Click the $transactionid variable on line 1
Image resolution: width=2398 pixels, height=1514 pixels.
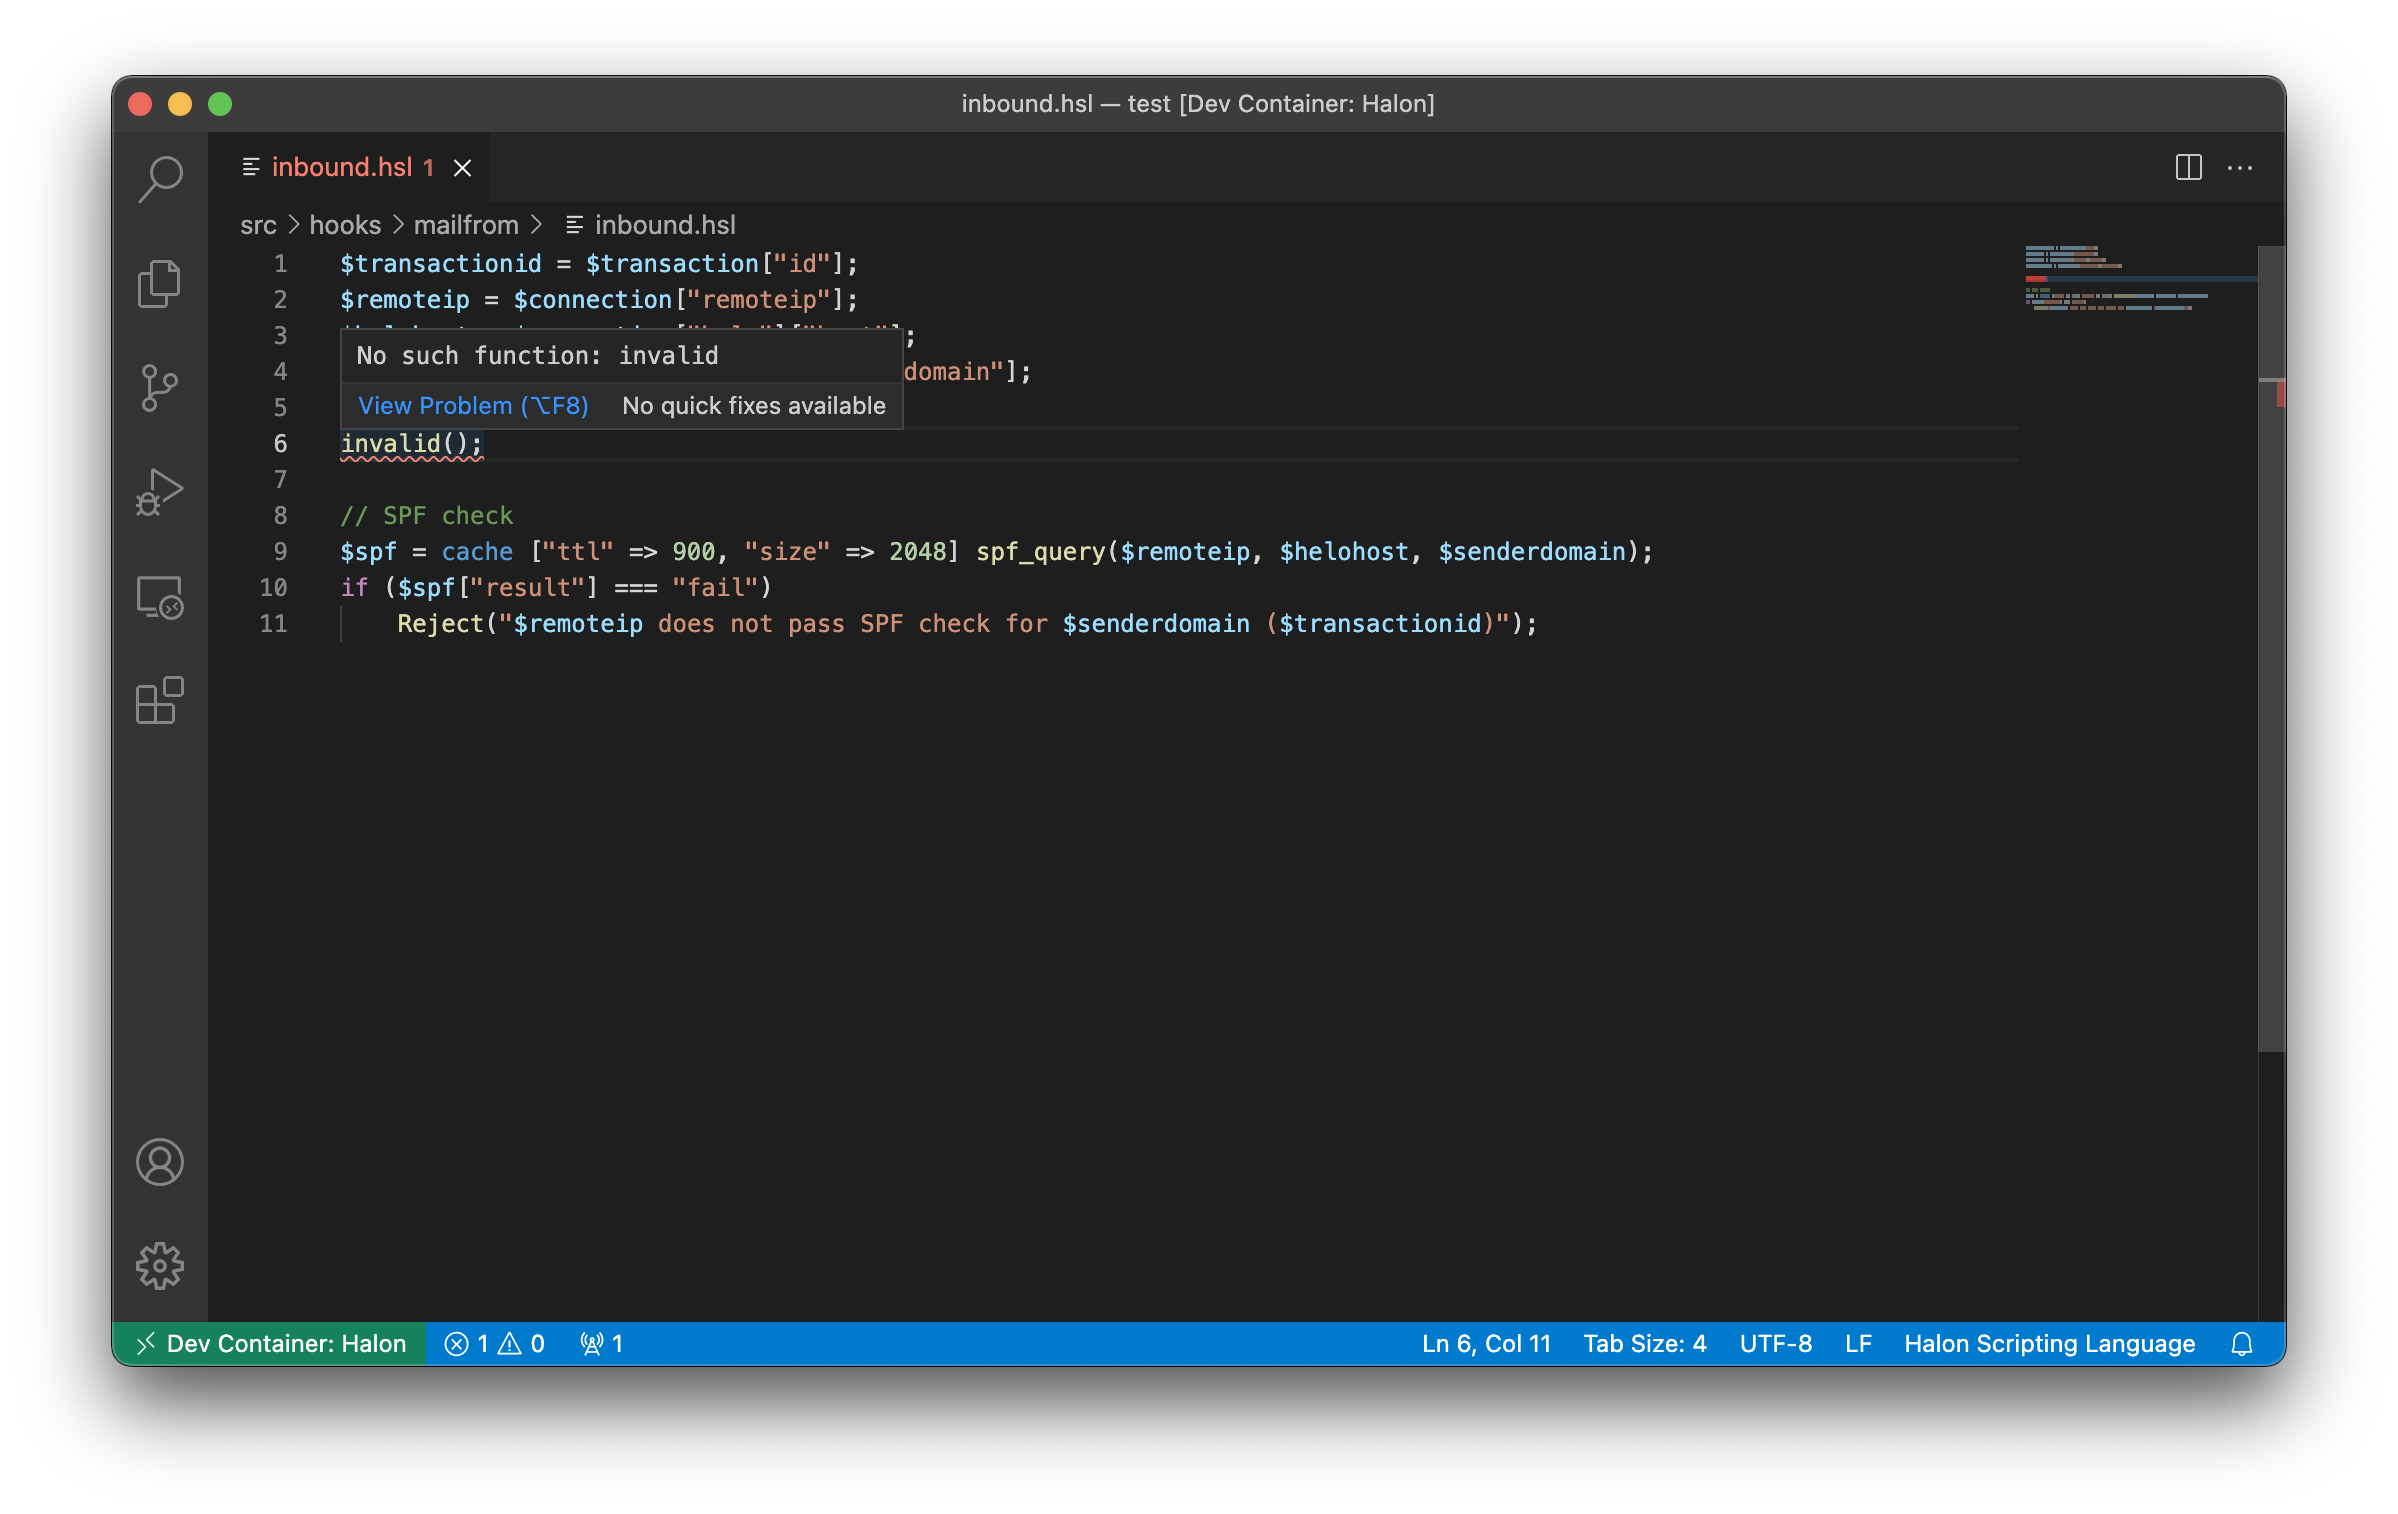441,263
